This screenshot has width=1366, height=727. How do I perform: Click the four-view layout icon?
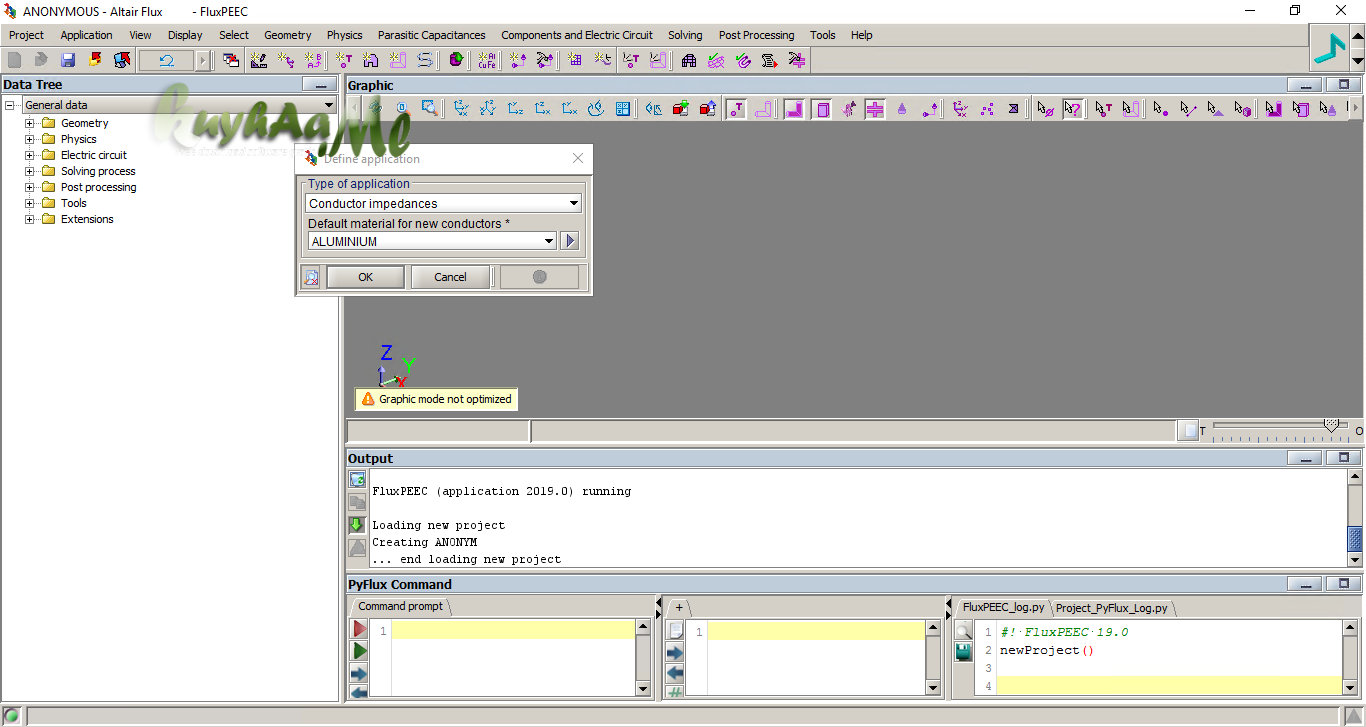click(623, 108)
